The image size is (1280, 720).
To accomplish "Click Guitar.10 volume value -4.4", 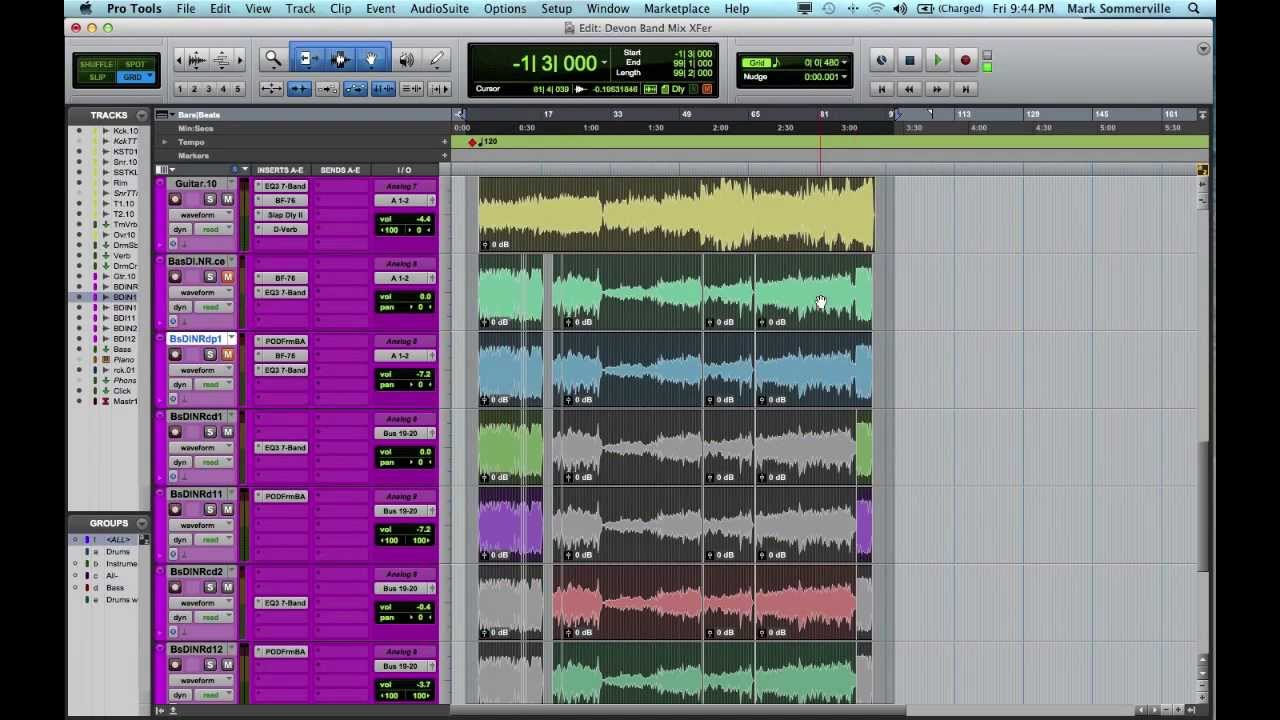I will coord(422,219).
